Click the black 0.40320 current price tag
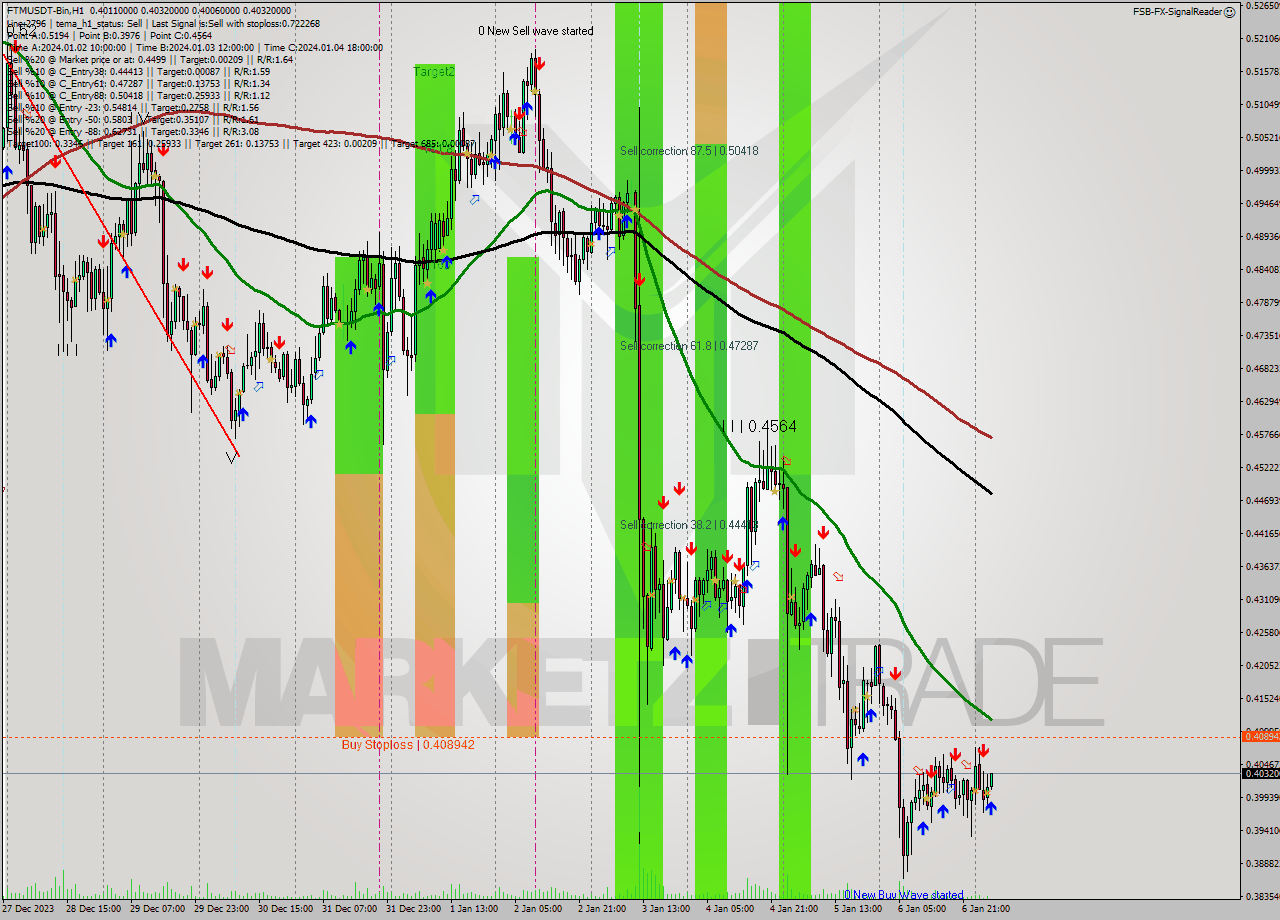Screen dimensions: 1280x920 [1260, 773]
